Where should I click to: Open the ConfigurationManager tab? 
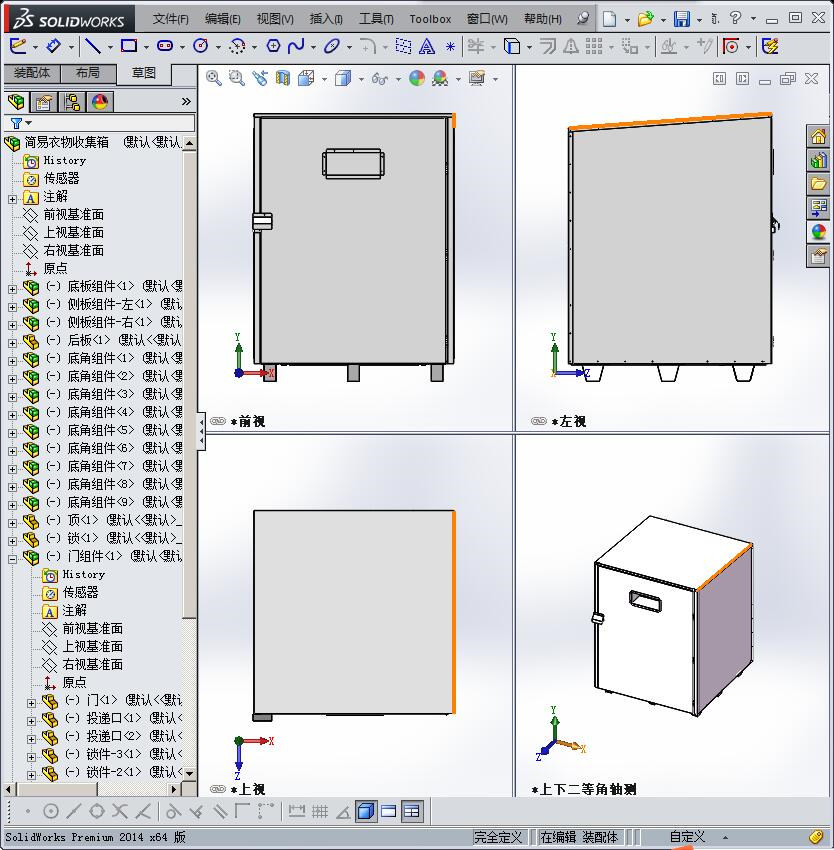tap(72, 102)
